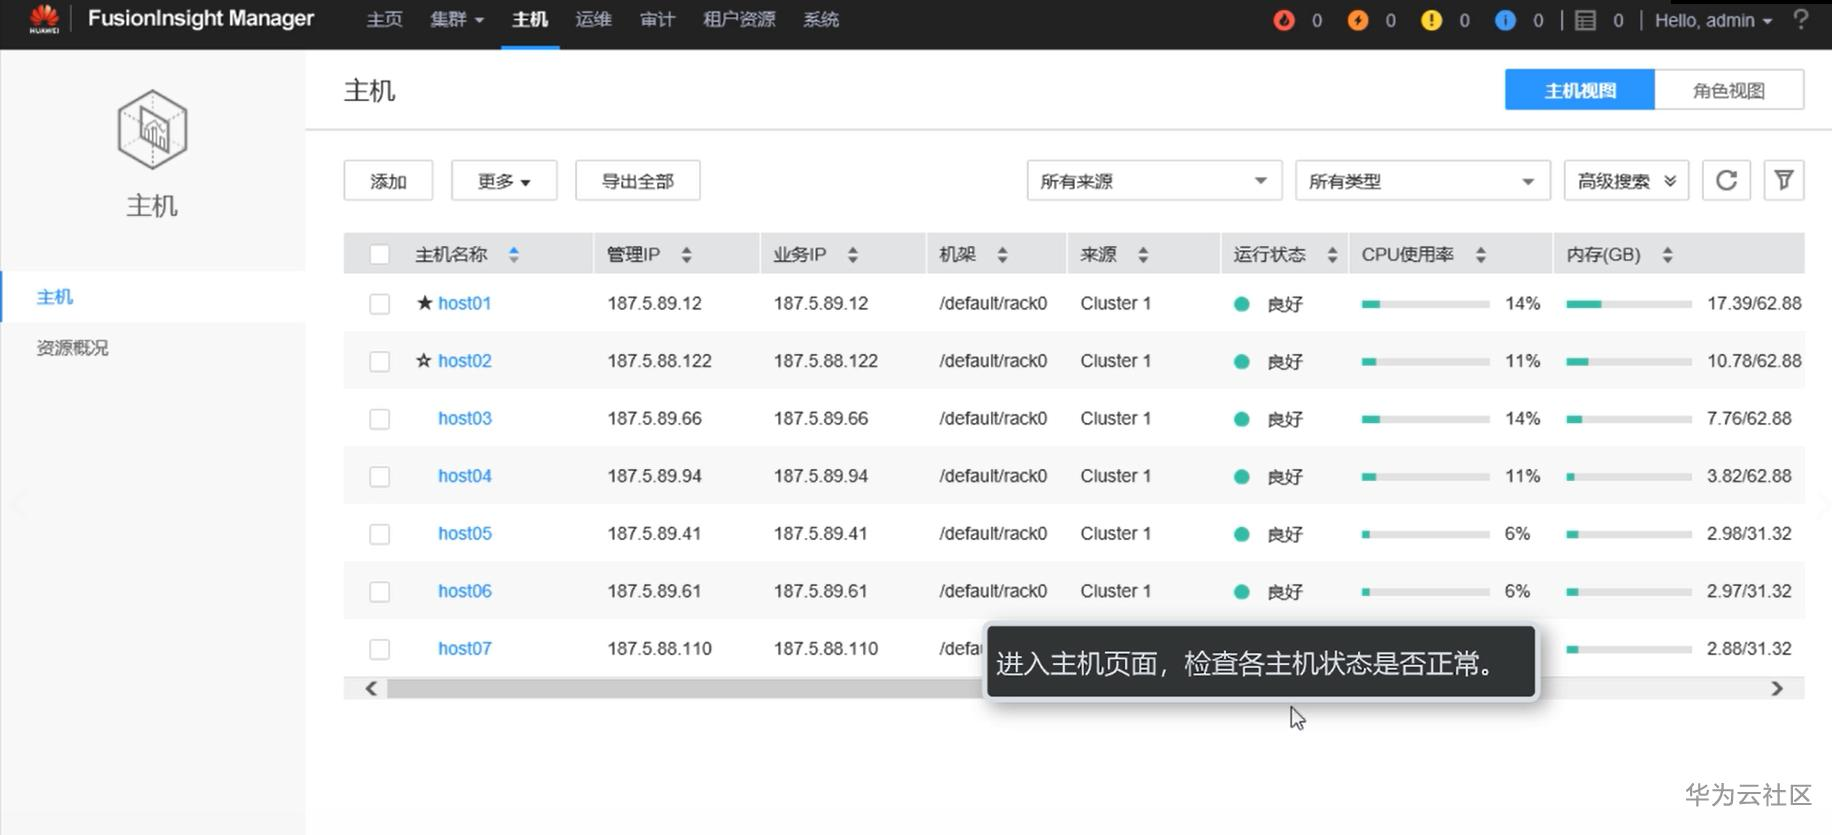Check the box for host07
The width and height of the screenshot is (1832, 835).
[379, 649]
